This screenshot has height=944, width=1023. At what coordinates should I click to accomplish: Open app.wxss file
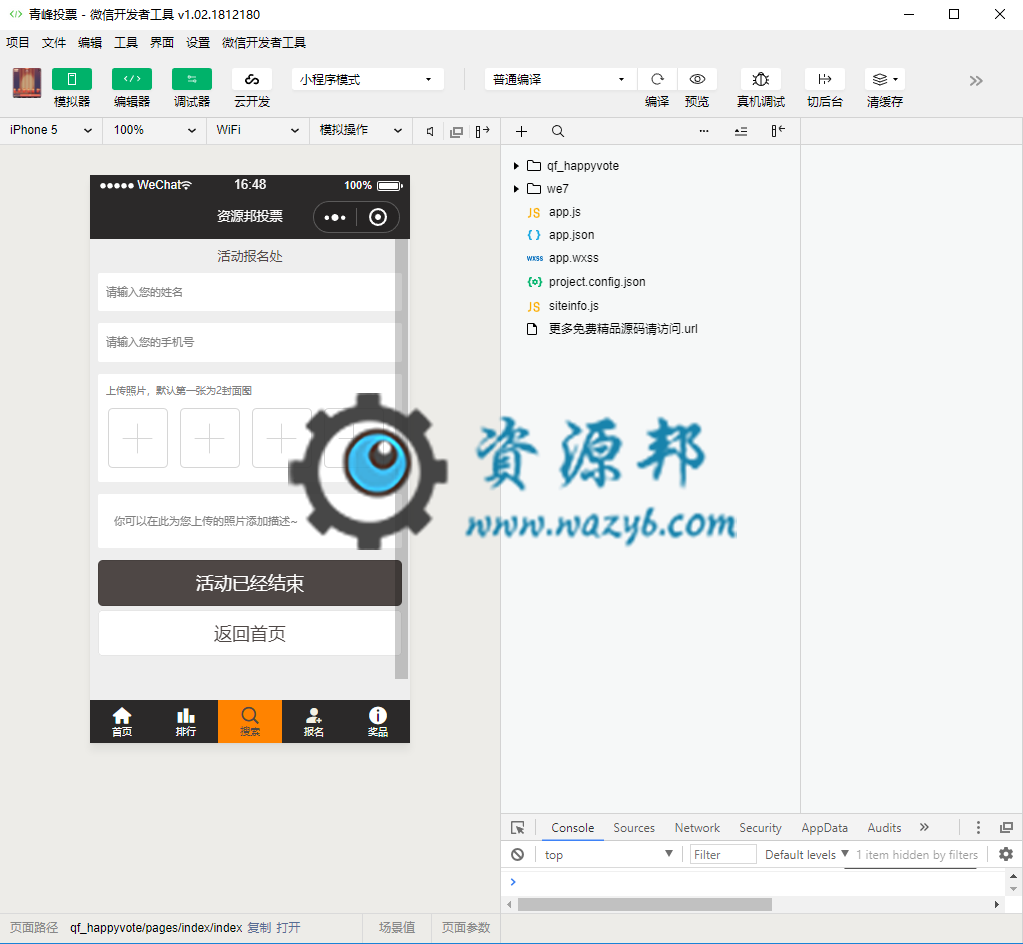pos(573,258)
